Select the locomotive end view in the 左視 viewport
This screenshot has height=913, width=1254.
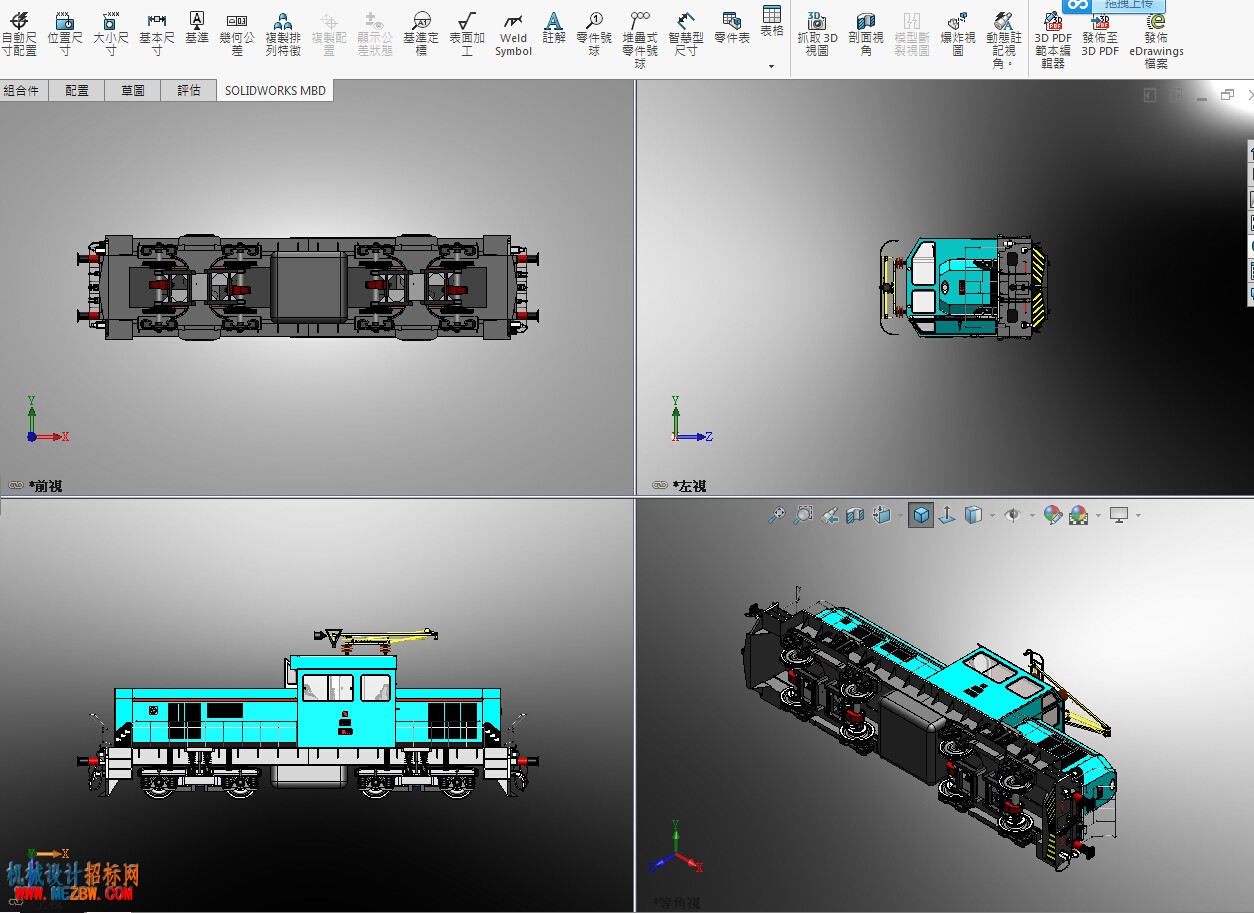(963, 286)
